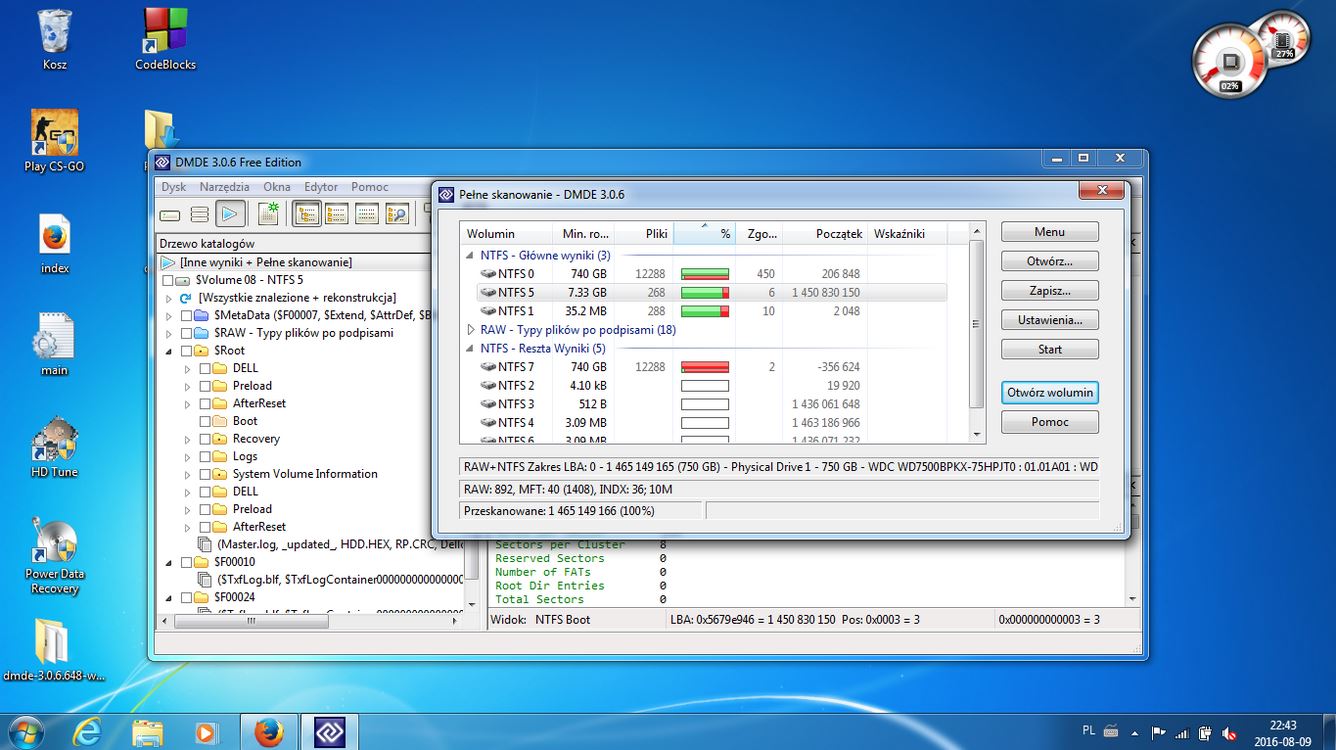Open the Pomoc menu in the menu bar
Screen dimensions: 1336x750
(x=369, y=187)
